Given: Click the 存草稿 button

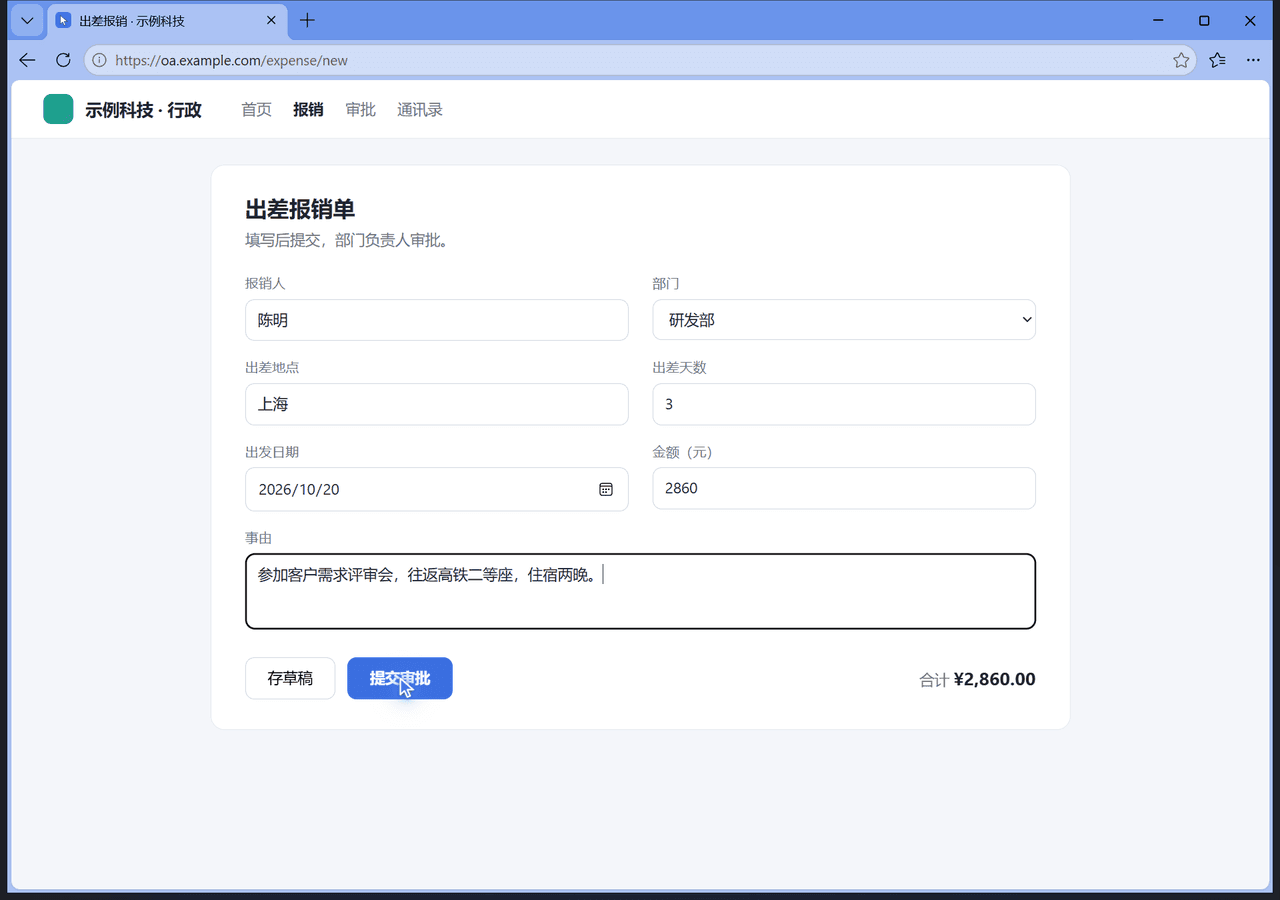Looking at the screenshot, I should (x=290, y=678).
